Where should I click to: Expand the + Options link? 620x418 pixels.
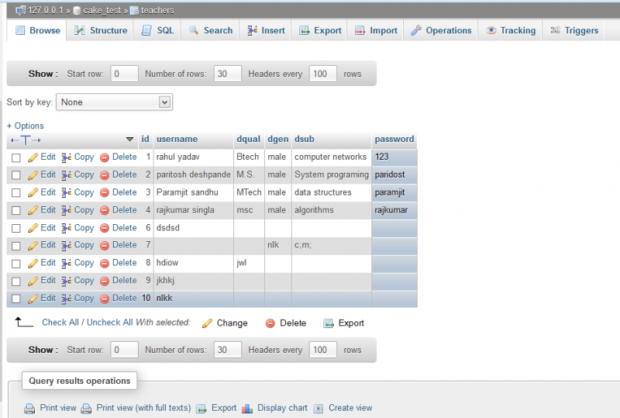(26, 126)
